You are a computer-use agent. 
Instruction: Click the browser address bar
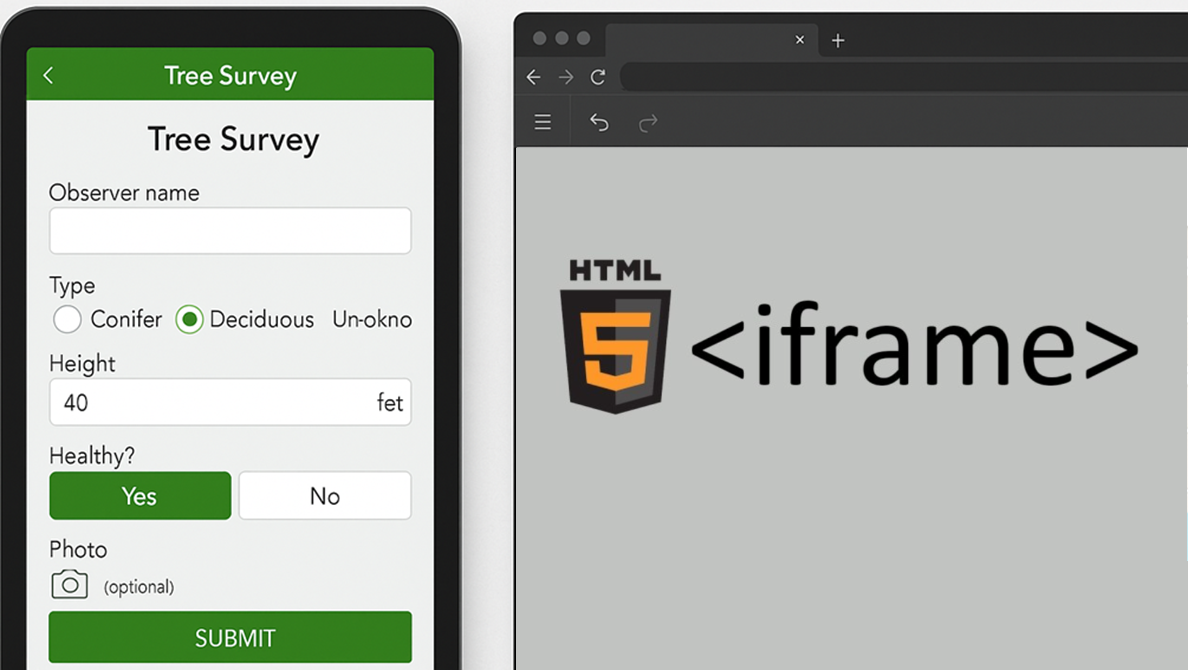coord(900,77)
